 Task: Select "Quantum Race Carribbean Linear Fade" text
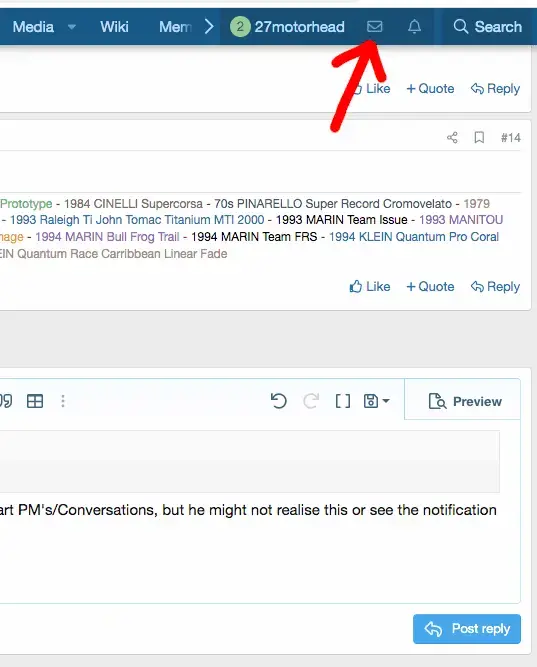point(122,254)
